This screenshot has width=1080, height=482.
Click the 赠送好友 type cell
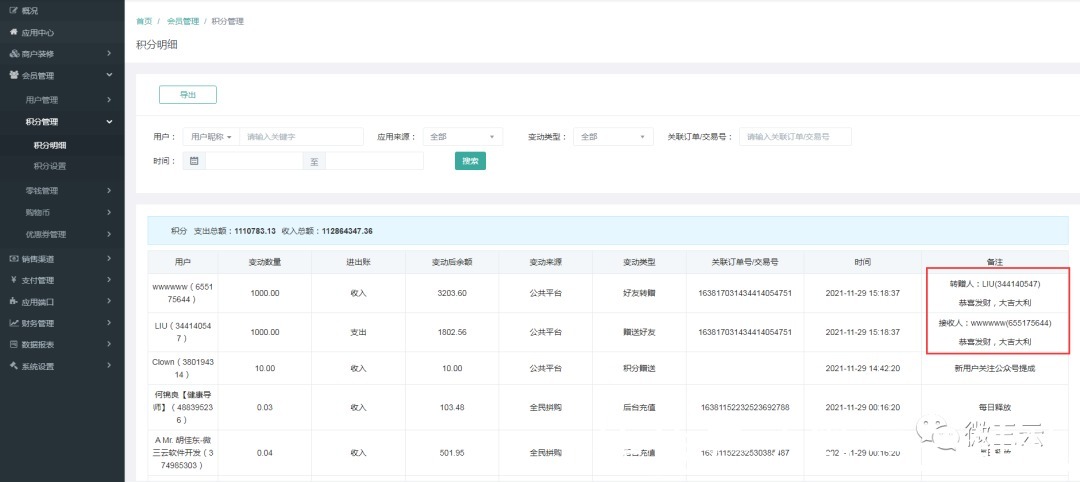(x=639, y=332)
